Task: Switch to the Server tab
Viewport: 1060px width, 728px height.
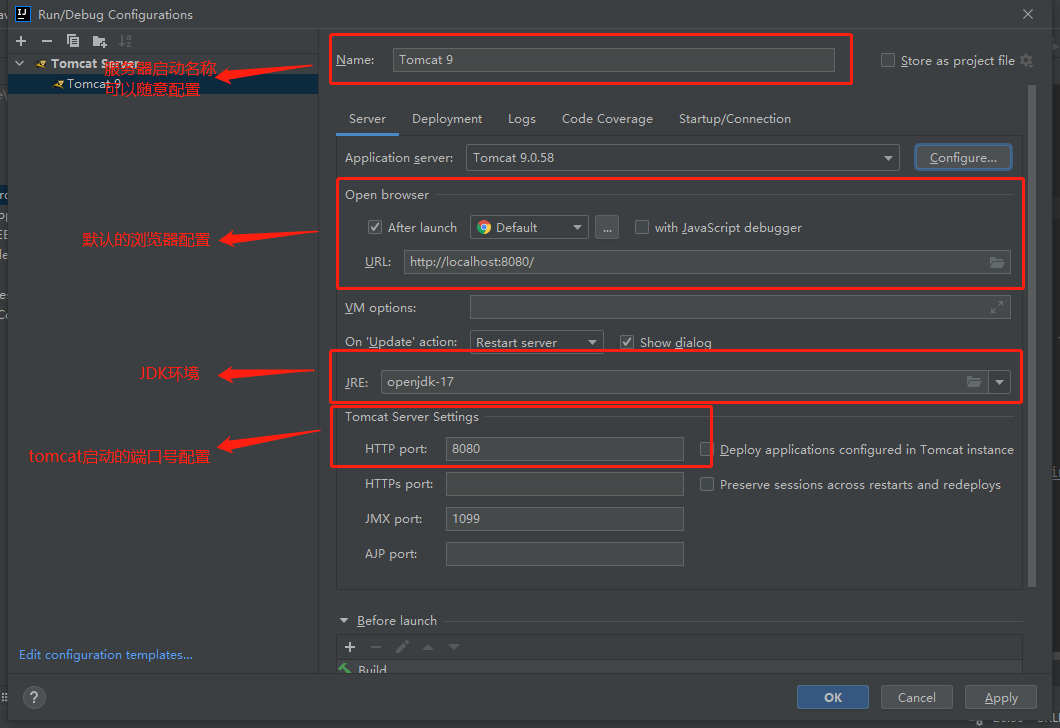Action: [x=367, y=119]
